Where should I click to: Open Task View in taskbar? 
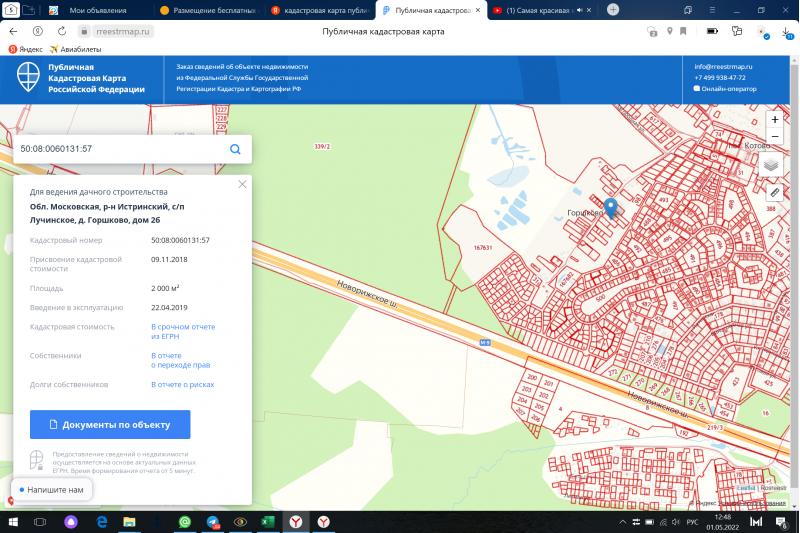[x=40, y=522]
